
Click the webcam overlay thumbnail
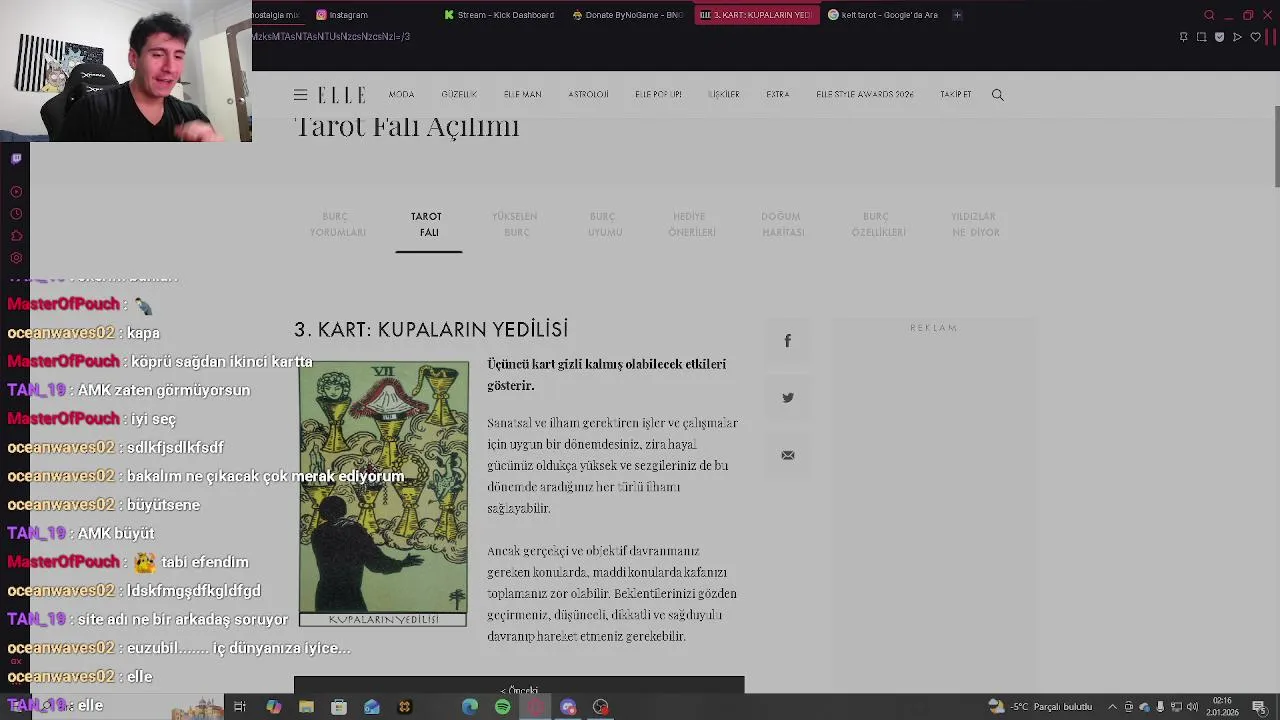(x=126, y=71)
